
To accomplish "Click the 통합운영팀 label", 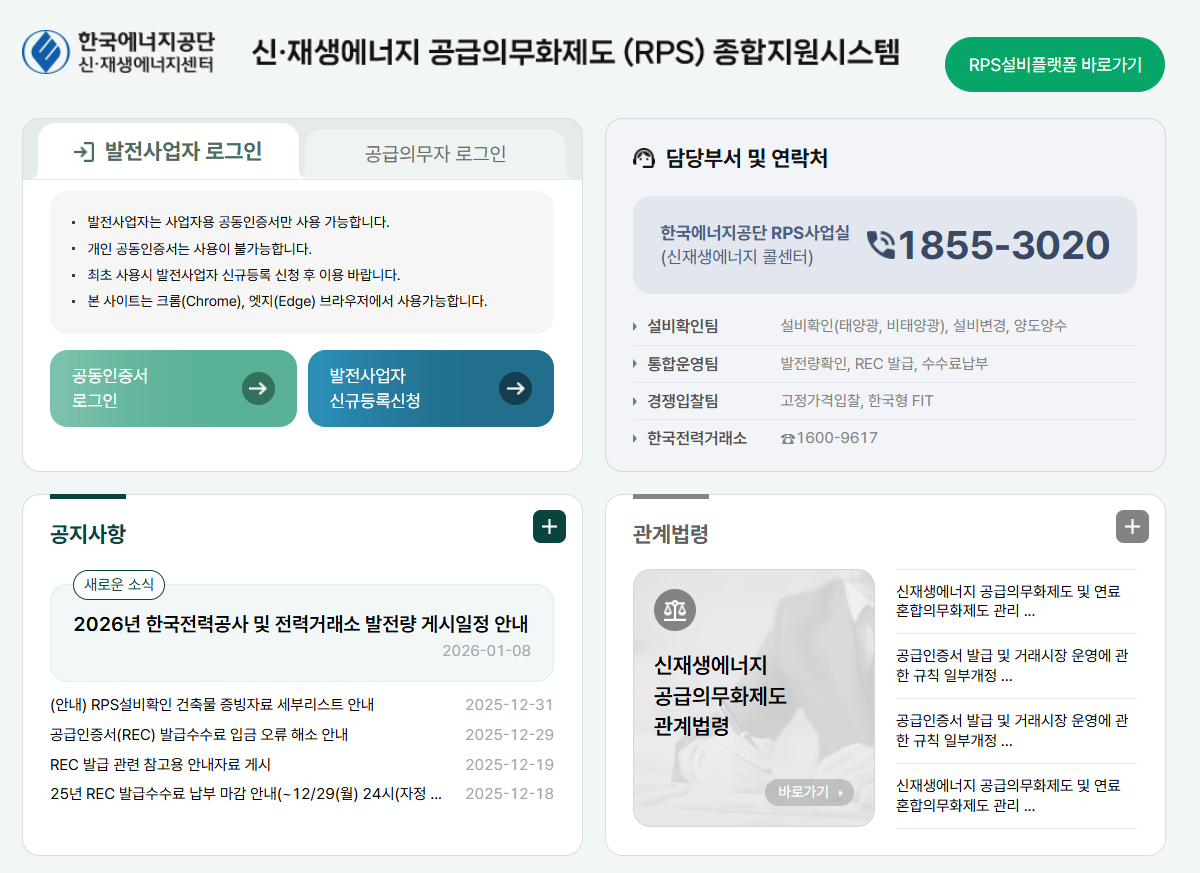I will pos(682,364).
